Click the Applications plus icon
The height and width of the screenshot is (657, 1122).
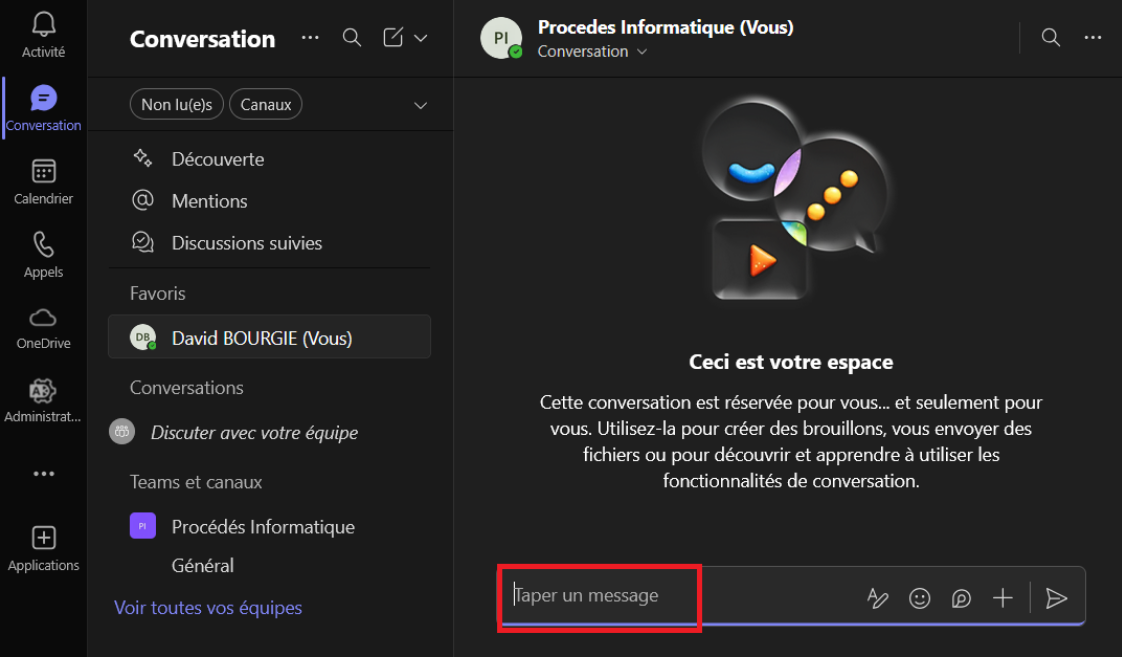coord(43,538)
